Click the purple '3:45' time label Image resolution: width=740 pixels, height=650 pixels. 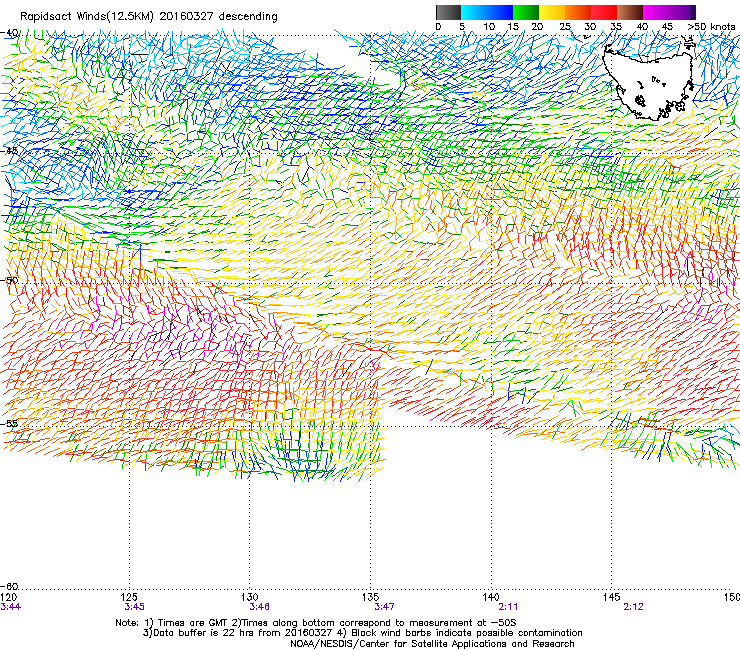click(135, 607)
